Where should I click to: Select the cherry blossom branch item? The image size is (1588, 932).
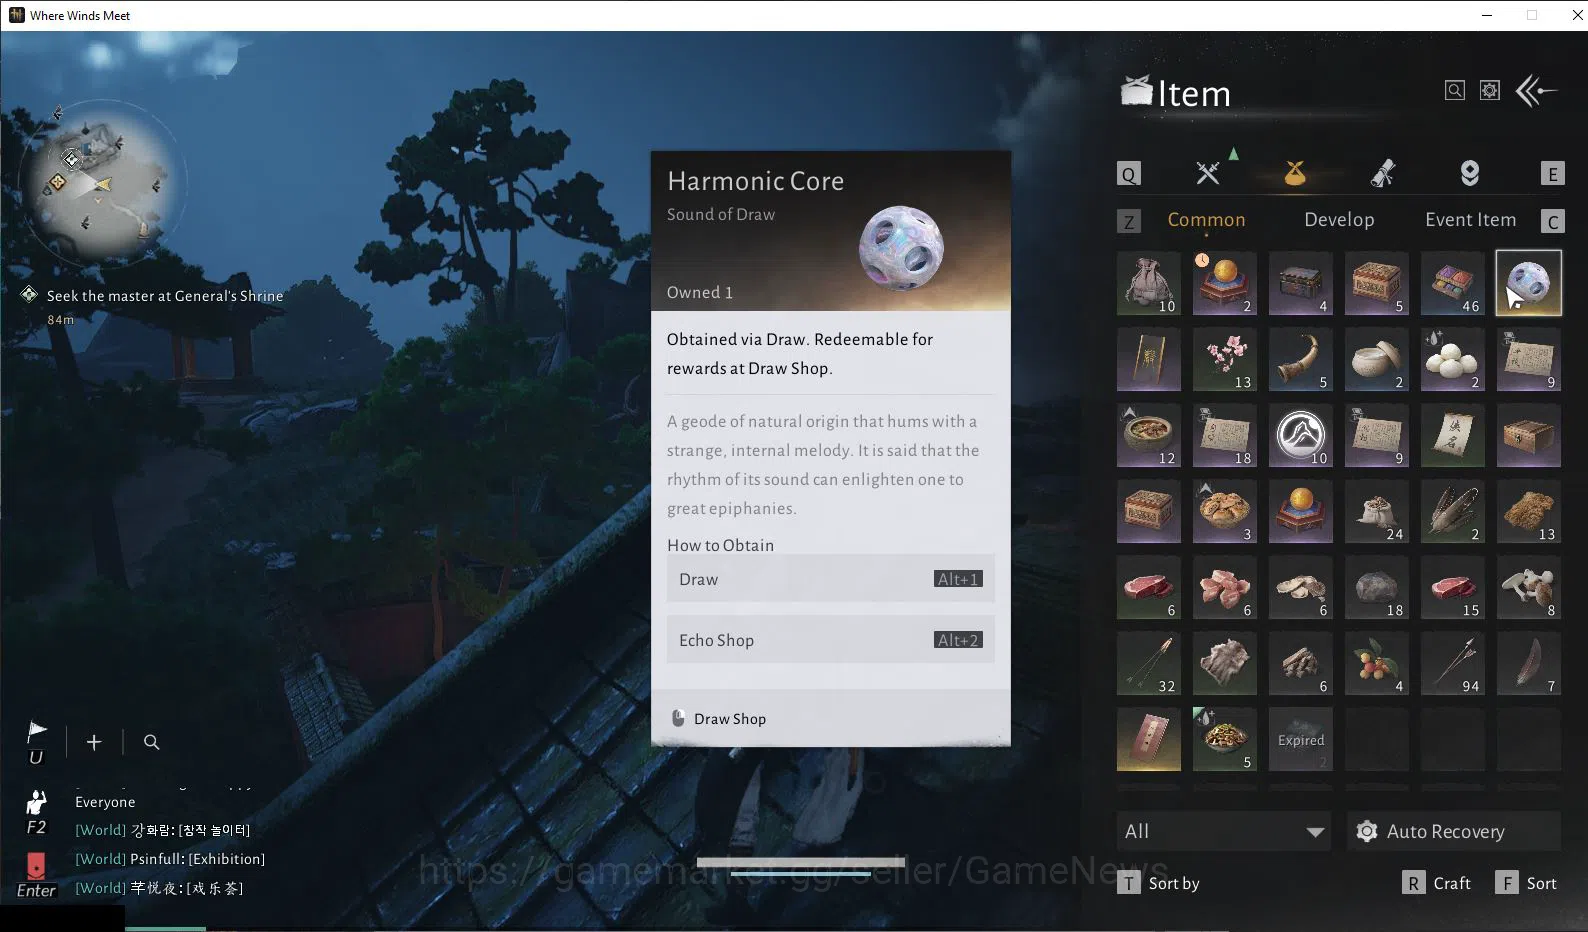pos(1225,360)
